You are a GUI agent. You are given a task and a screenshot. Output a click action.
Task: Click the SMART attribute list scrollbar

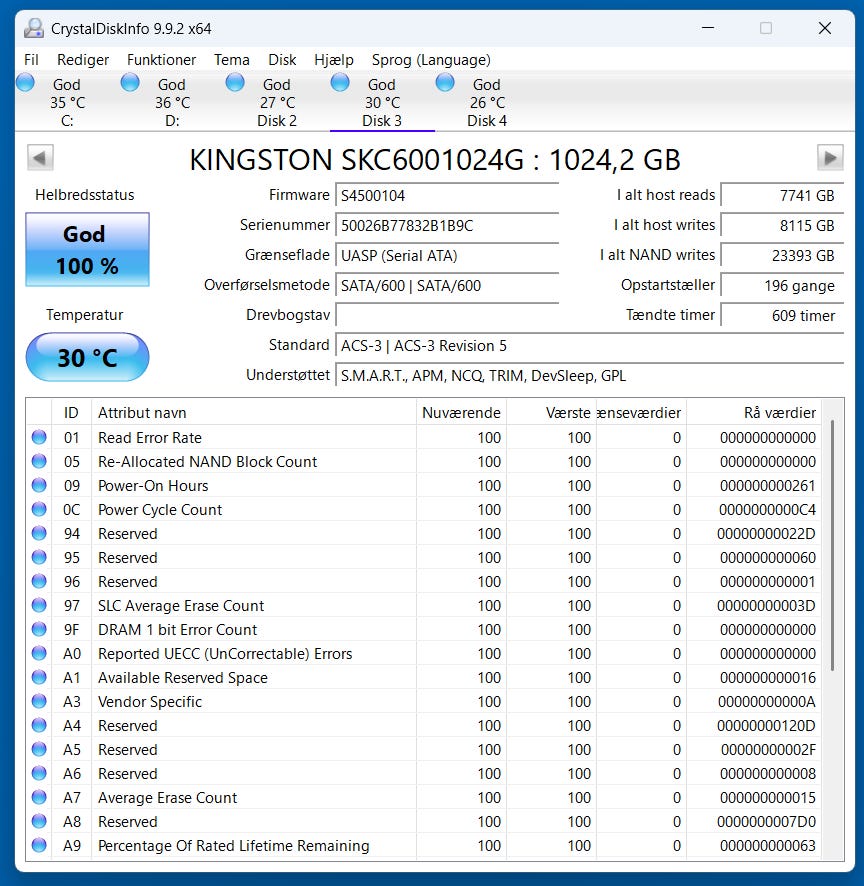tap(833, 545)
